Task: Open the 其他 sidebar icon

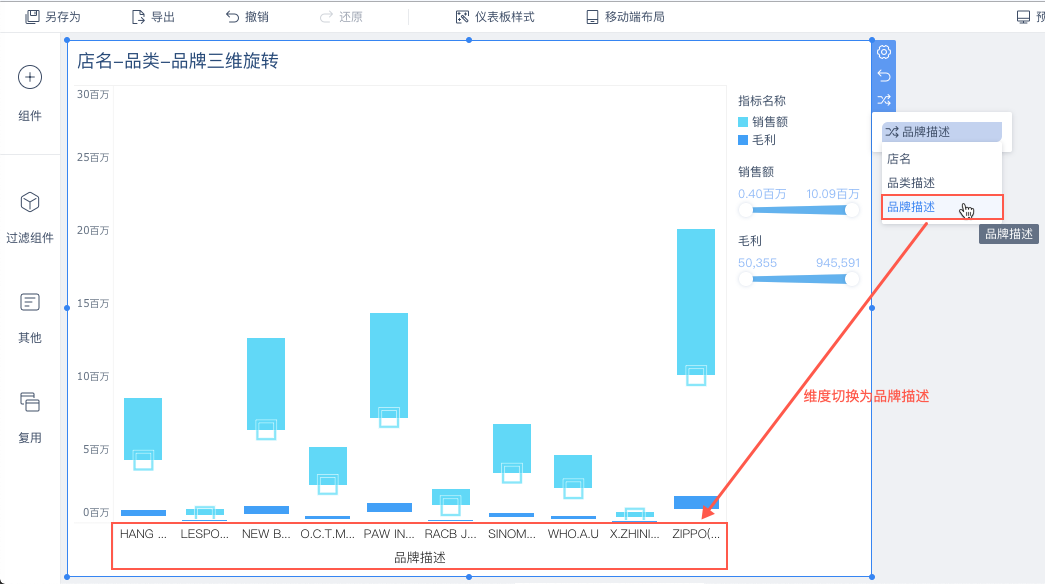Action: (29, 302)
